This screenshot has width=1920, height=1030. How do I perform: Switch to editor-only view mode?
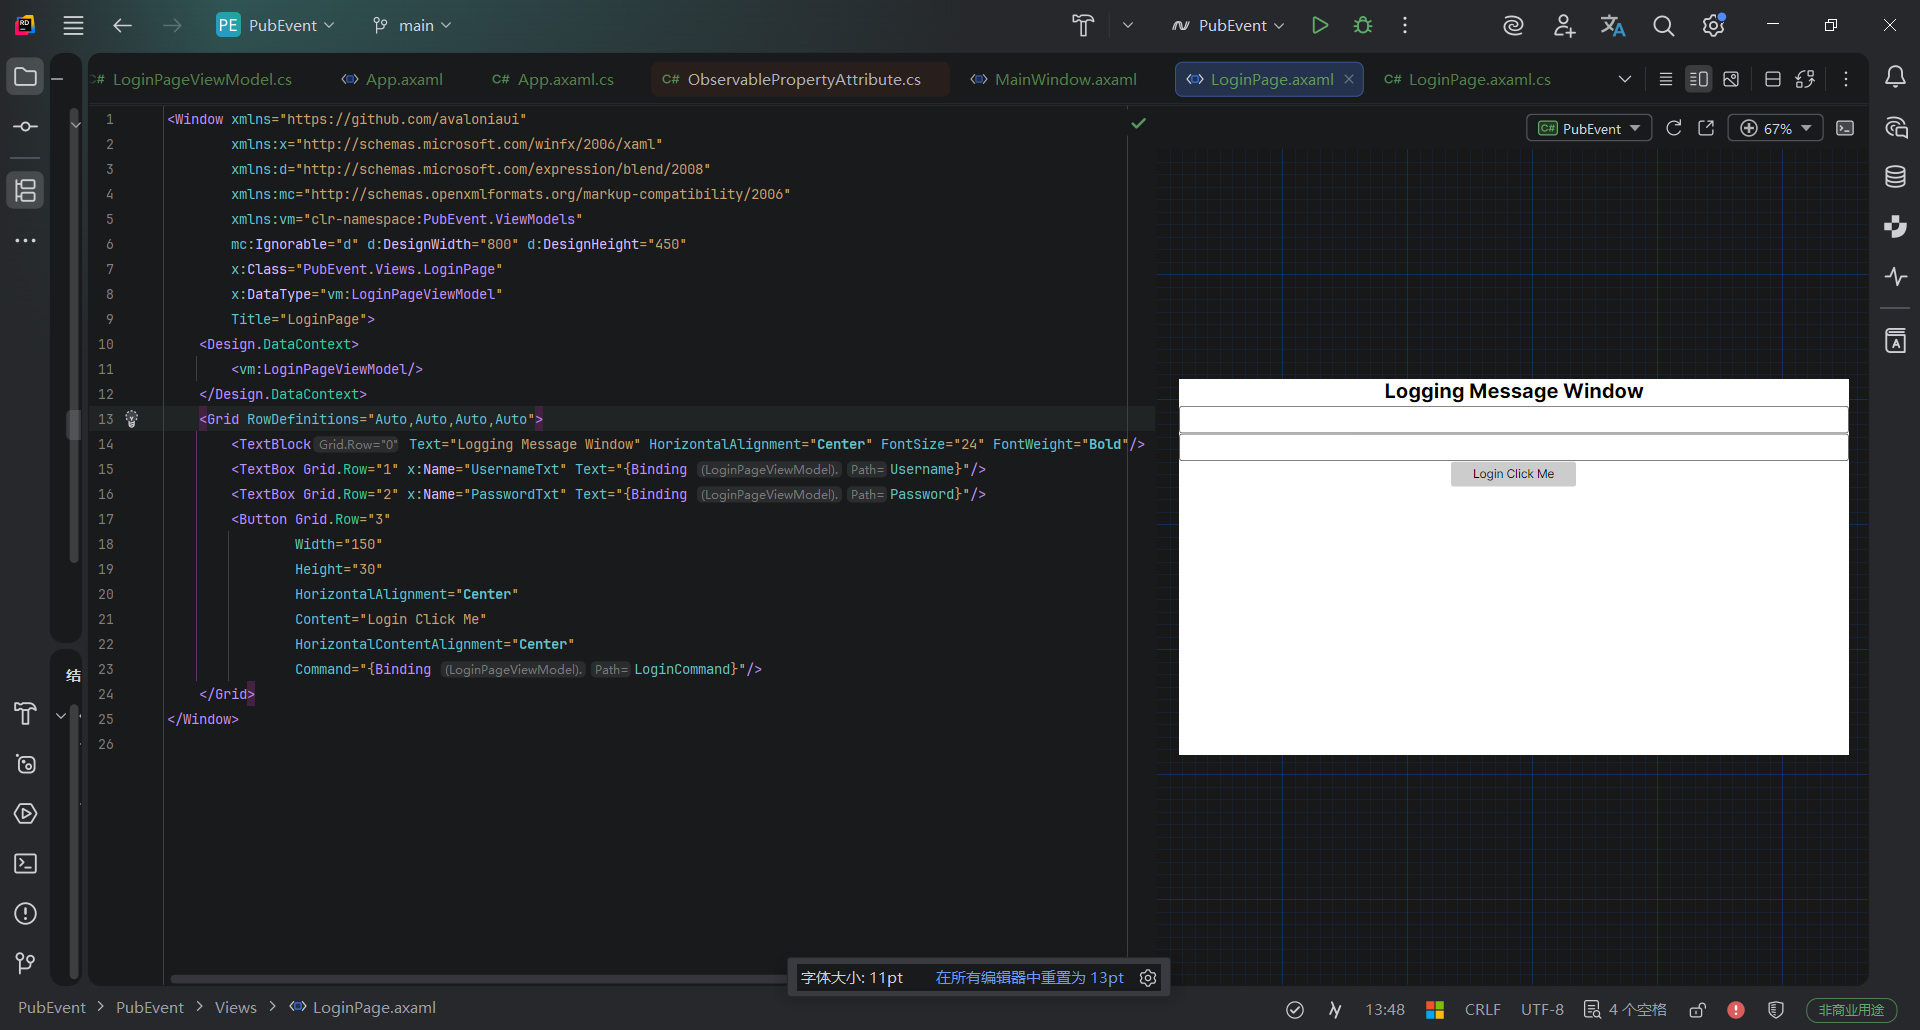[1666, 79]
